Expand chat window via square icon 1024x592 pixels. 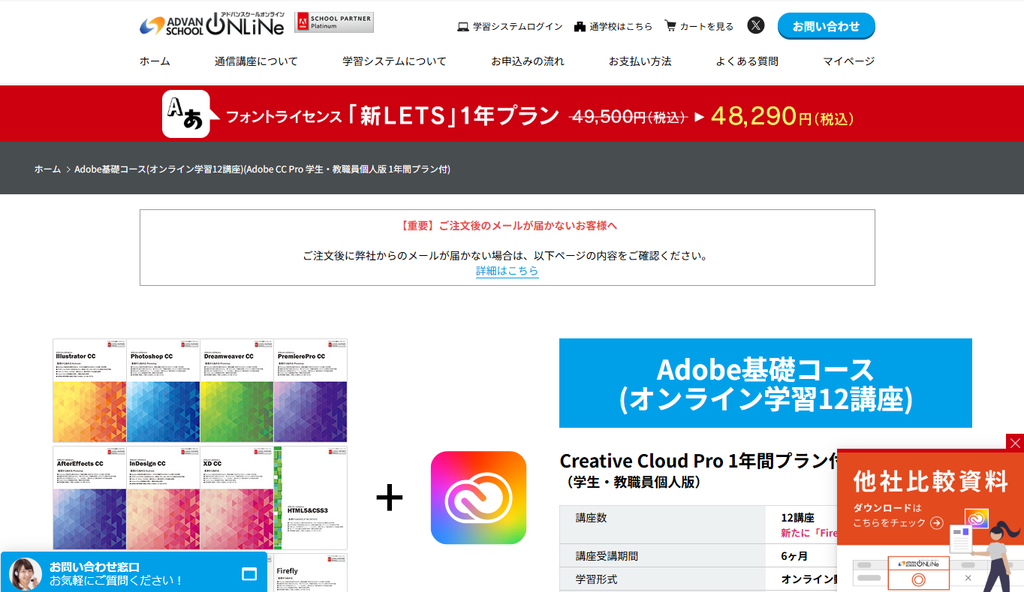click(x=249, y=574)
